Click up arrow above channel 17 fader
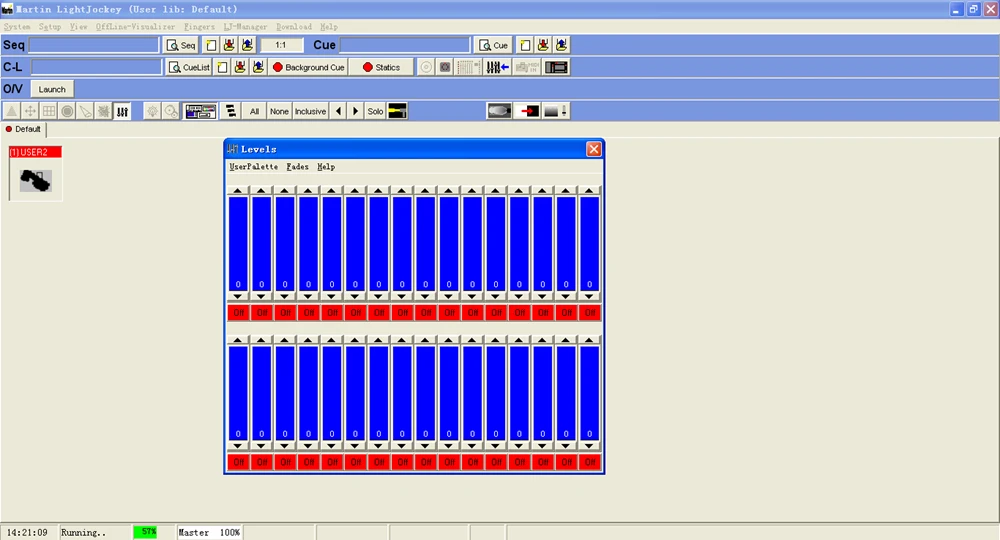 coord(238,340)
